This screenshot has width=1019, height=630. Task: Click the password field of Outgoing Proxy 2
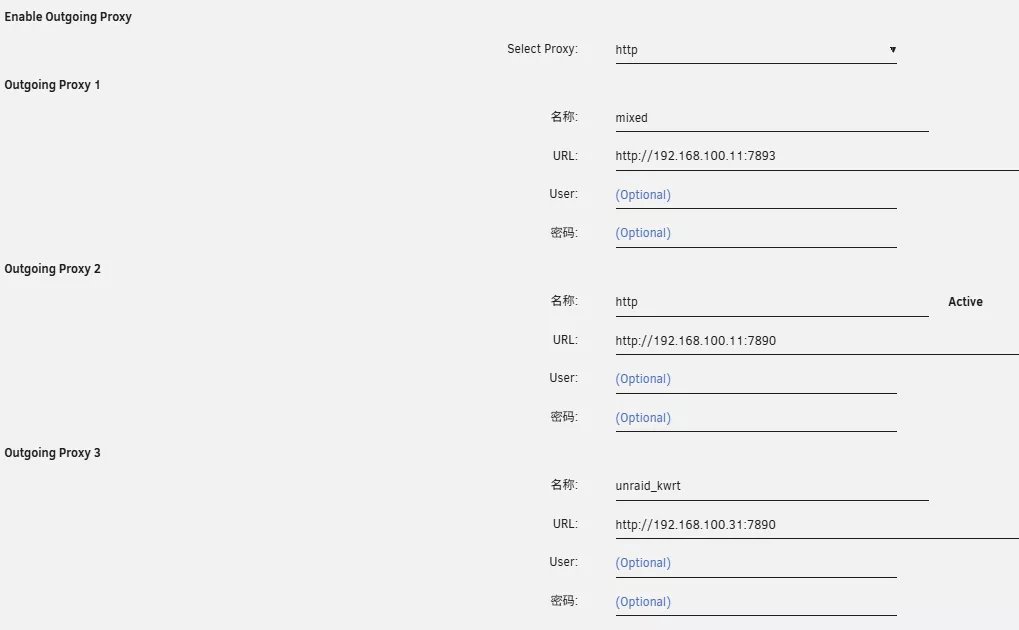click(x=755, y=418)
